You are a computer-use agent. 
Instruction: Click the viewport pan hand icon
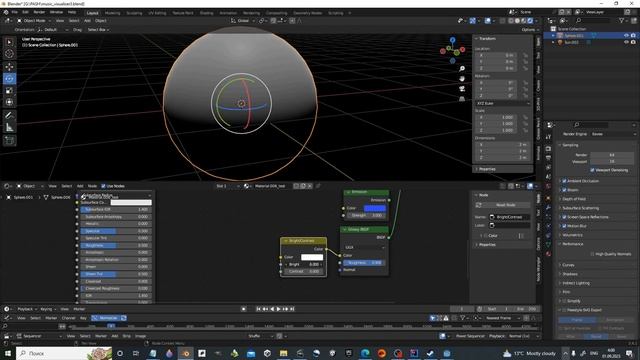tap(462, 78)
